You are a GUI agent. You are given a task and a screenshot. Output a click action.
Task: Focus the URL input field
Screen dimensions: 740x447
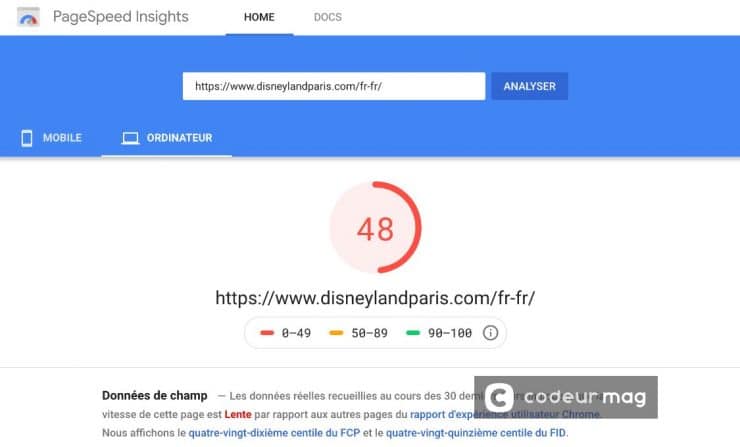[334, 86]
